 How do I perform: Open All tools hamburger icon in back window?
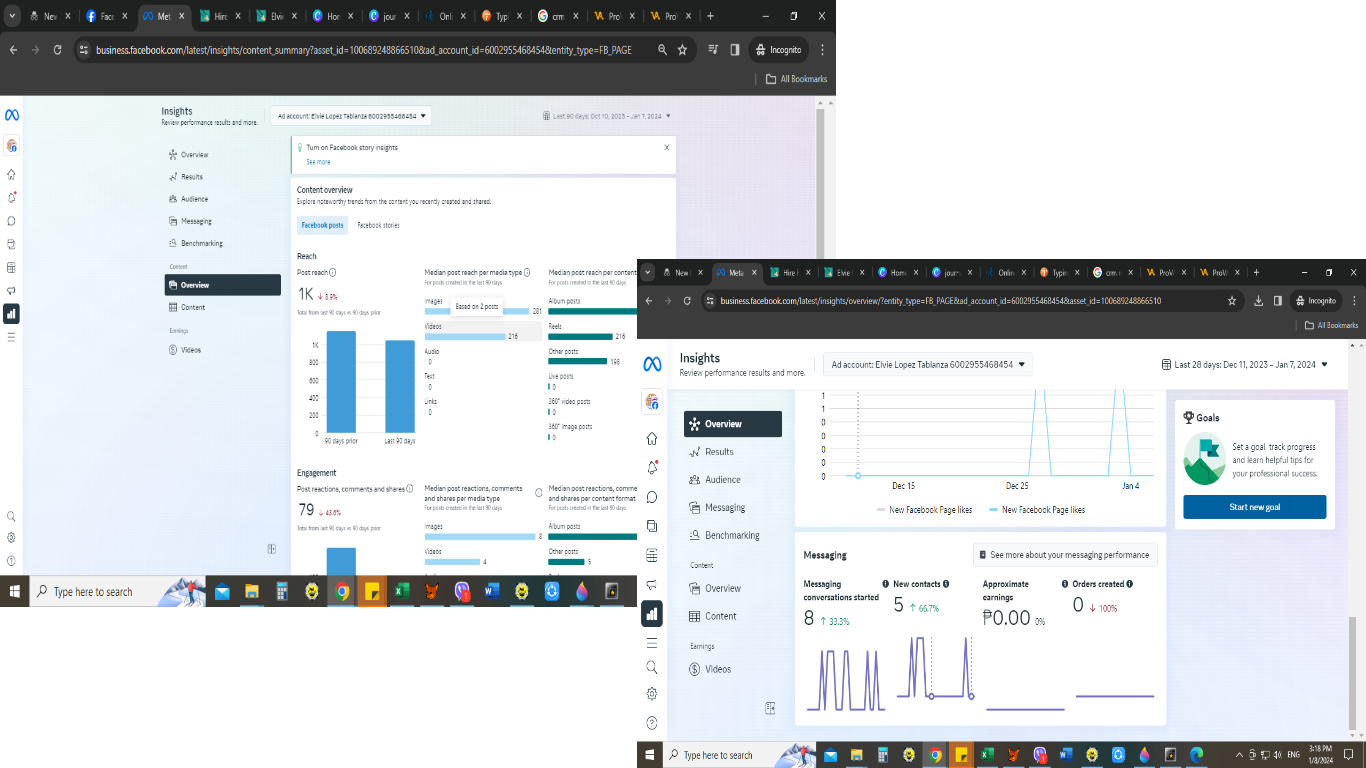pos(12,337)
